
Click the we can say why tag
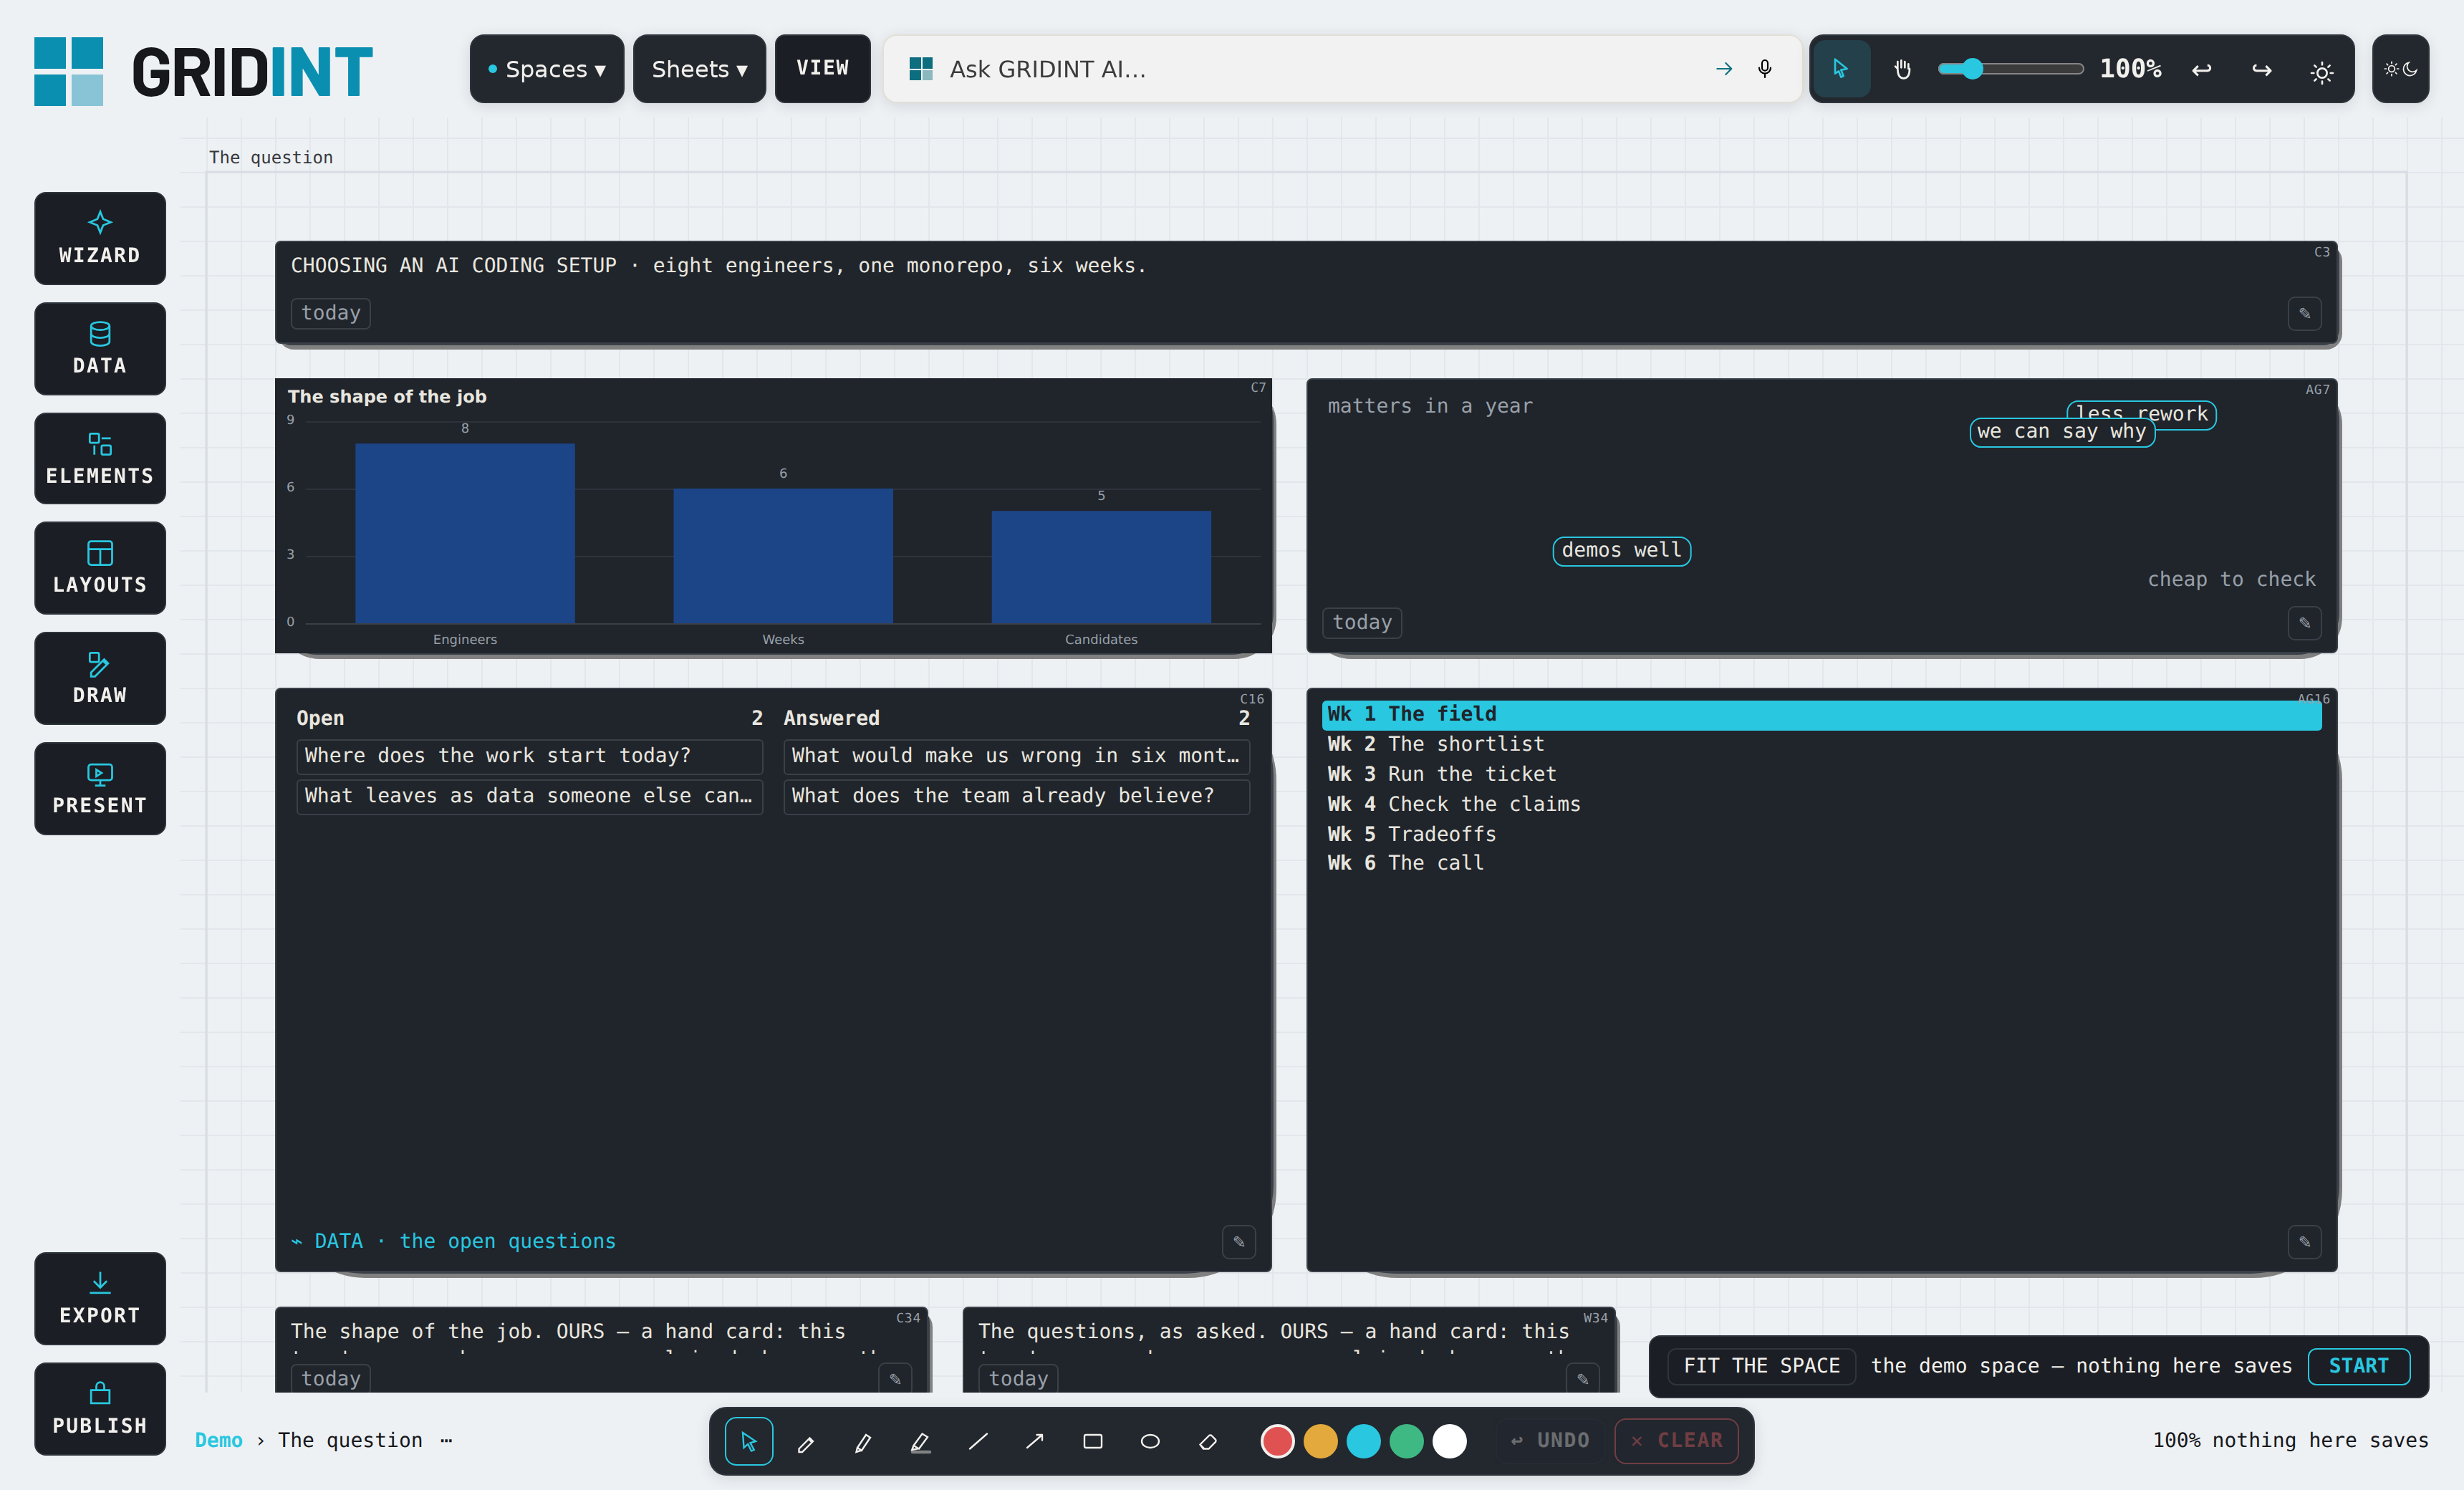[x=2061, y=432]
